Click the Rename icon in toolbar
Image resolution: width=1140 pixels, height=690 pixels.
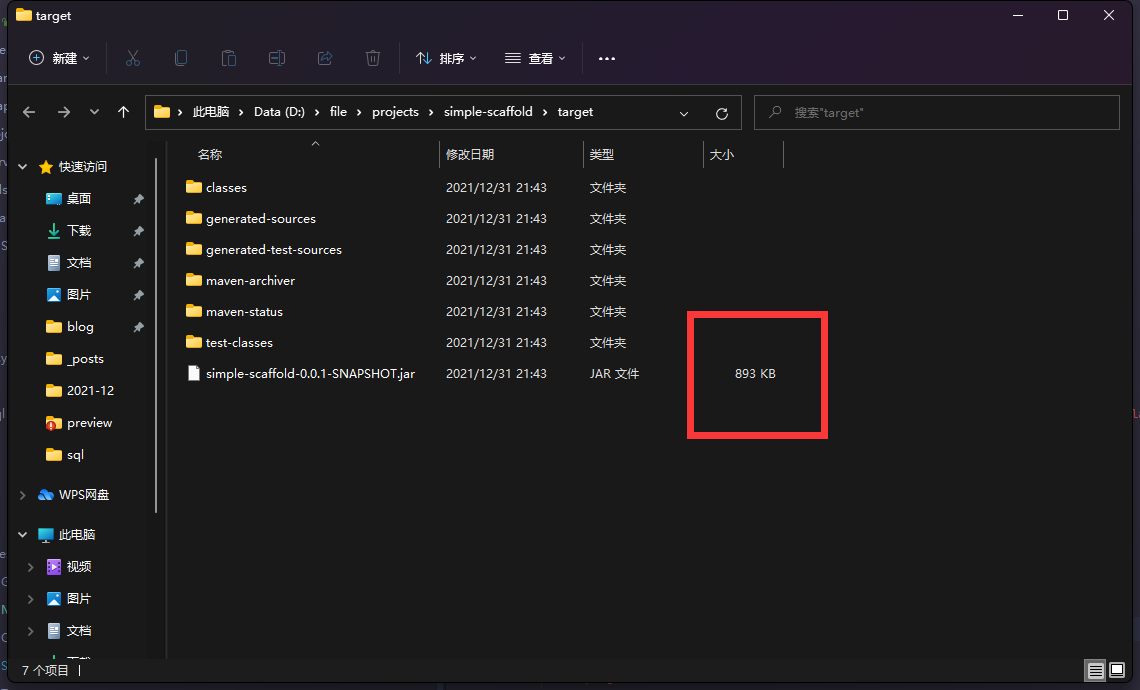point(277,58)
